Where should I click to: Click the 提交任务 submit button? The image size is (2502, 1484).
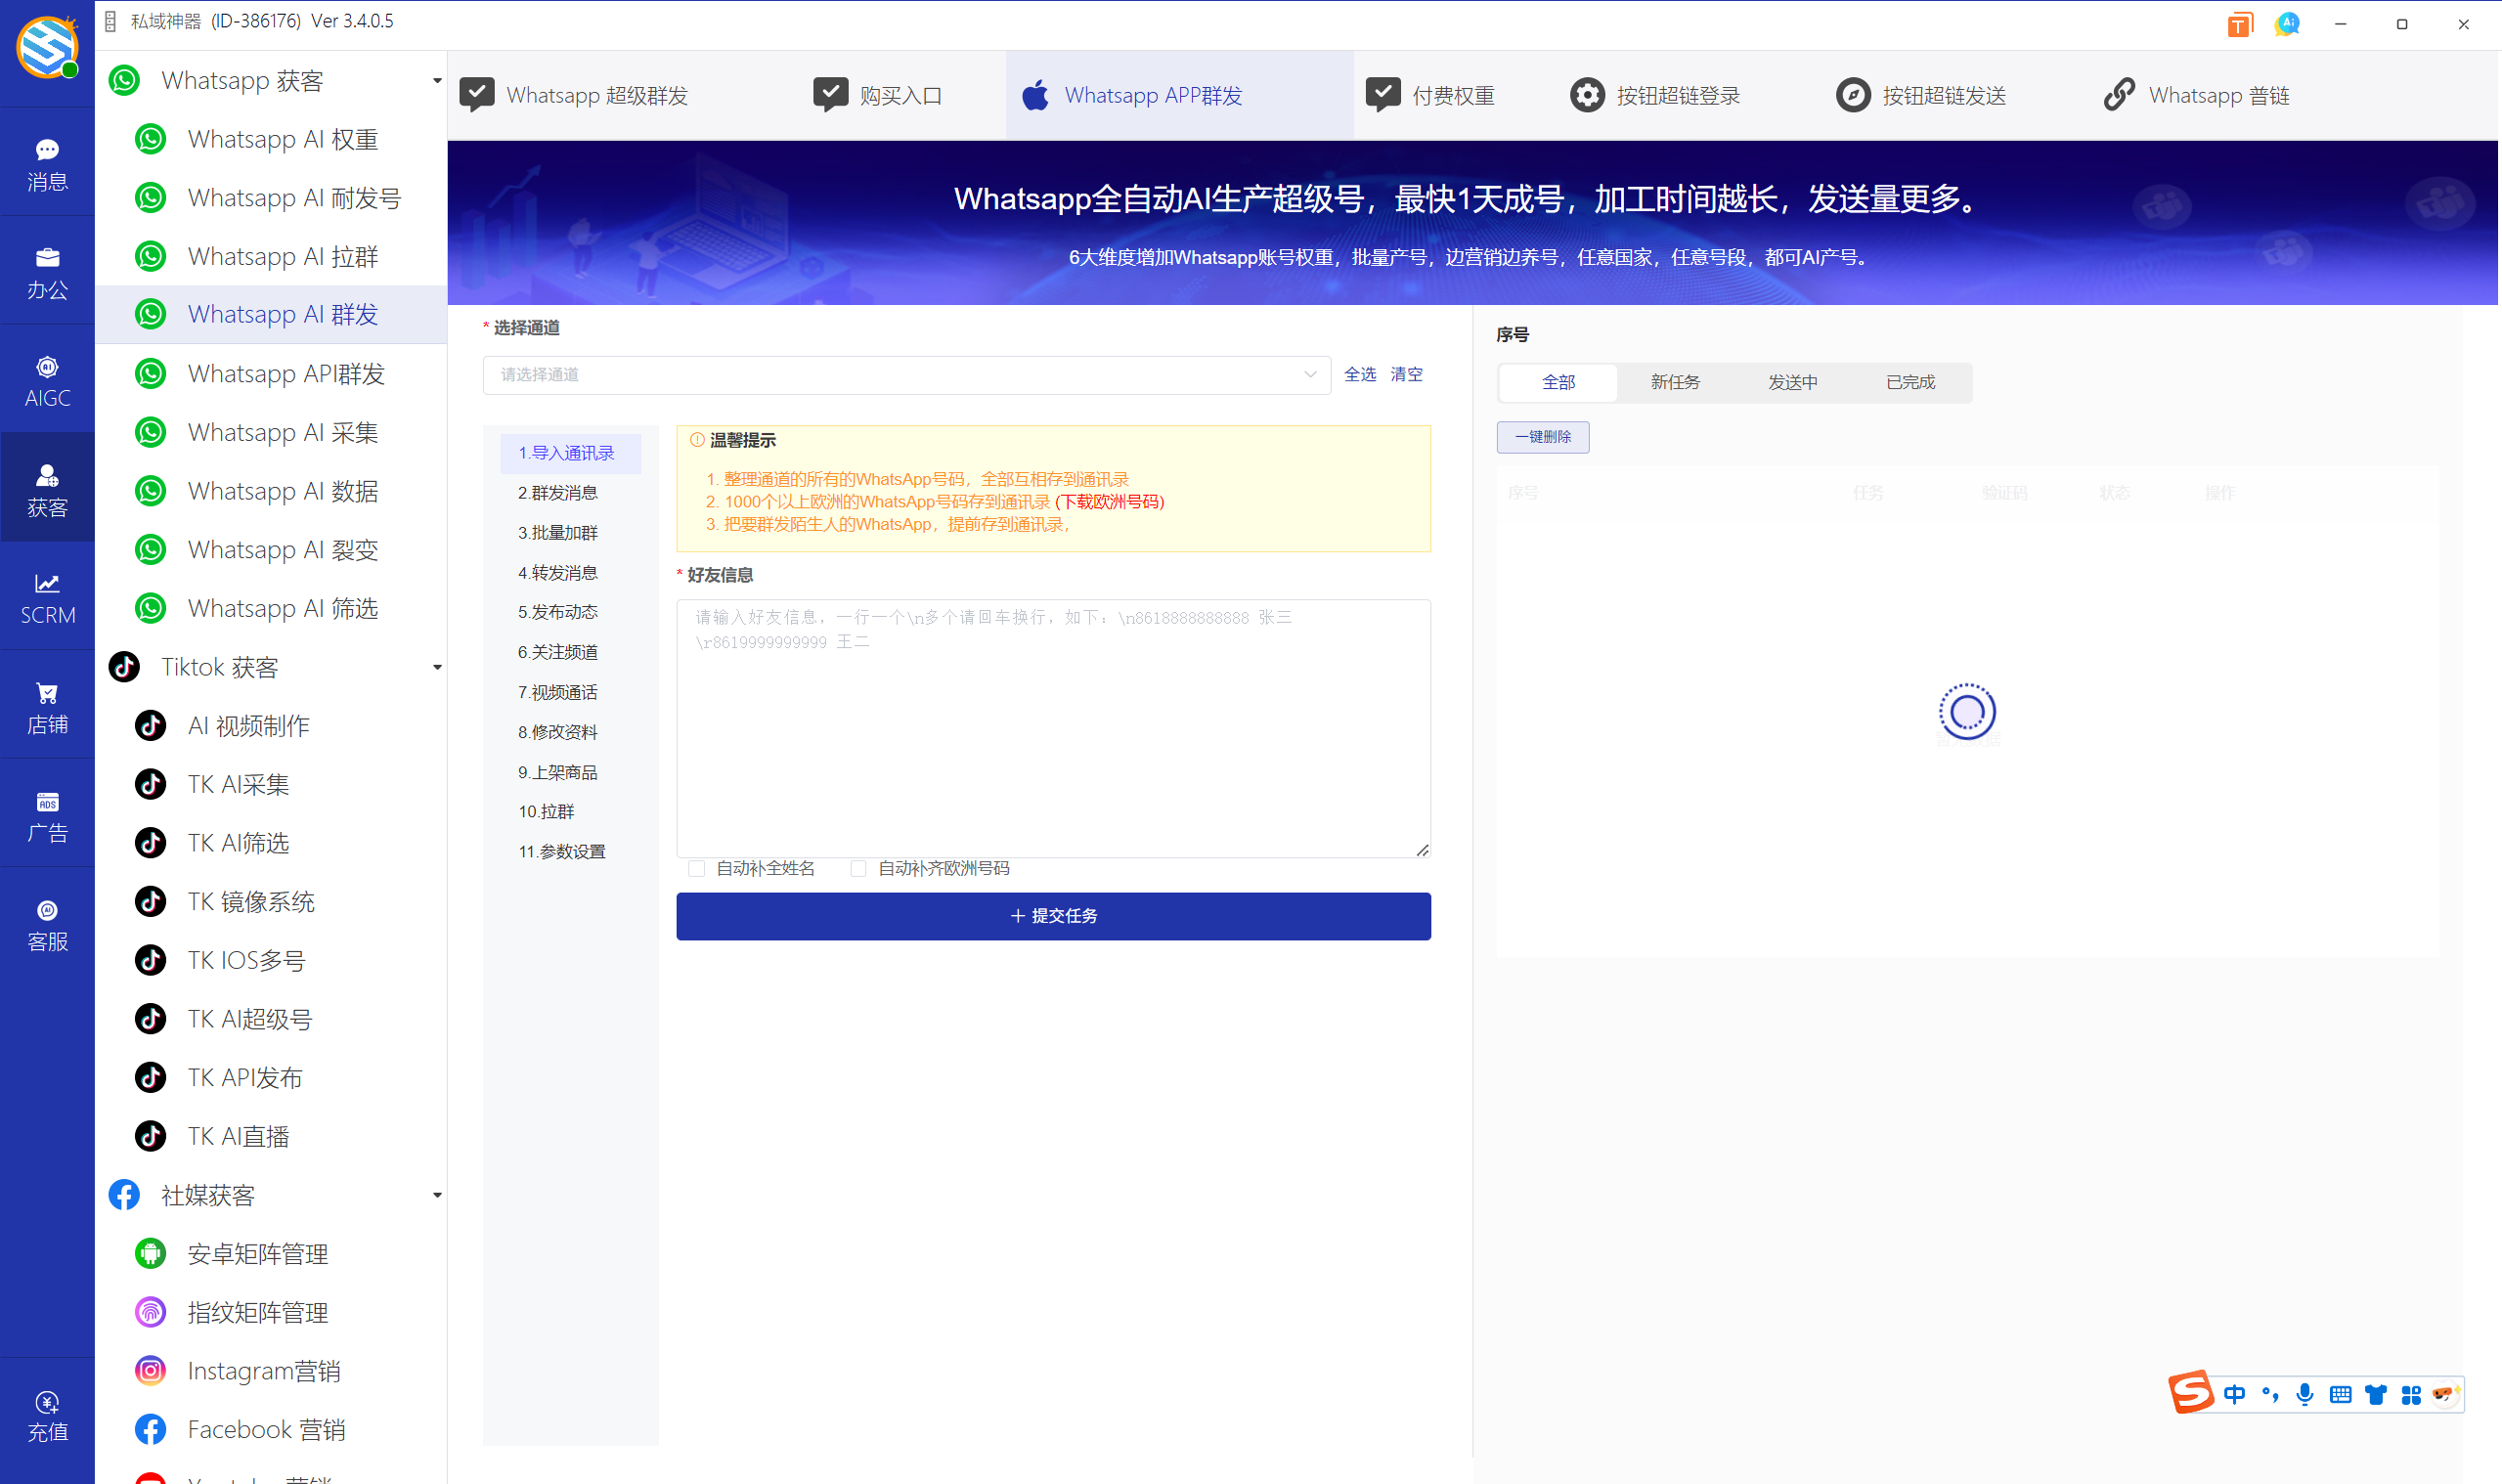1053,916
